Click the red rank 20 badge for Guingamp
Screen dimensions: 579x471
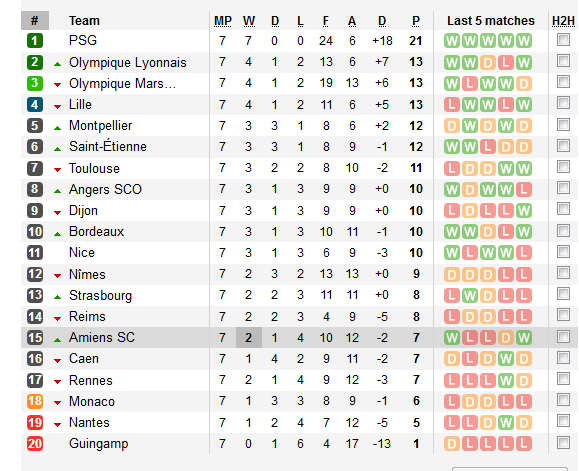tap(35, 443)
